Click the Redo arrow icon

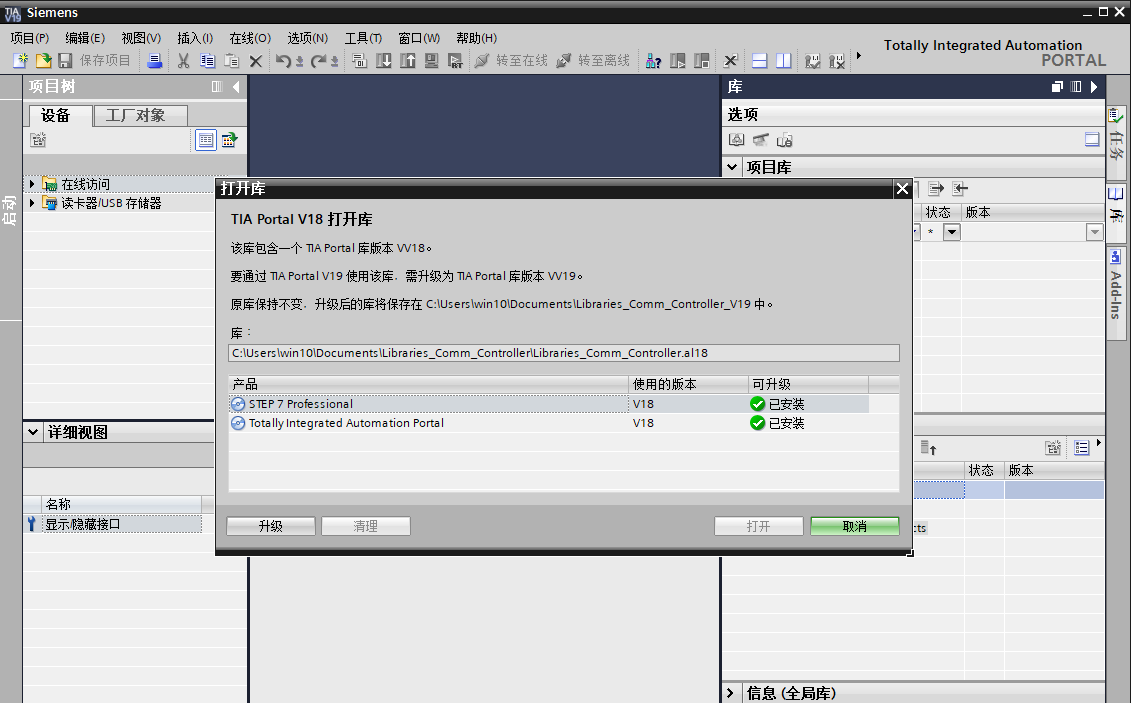(319, 61)
